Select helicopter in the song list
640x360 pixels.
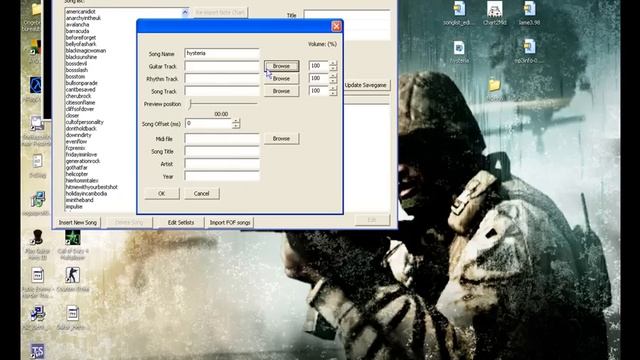click(77, 174)
